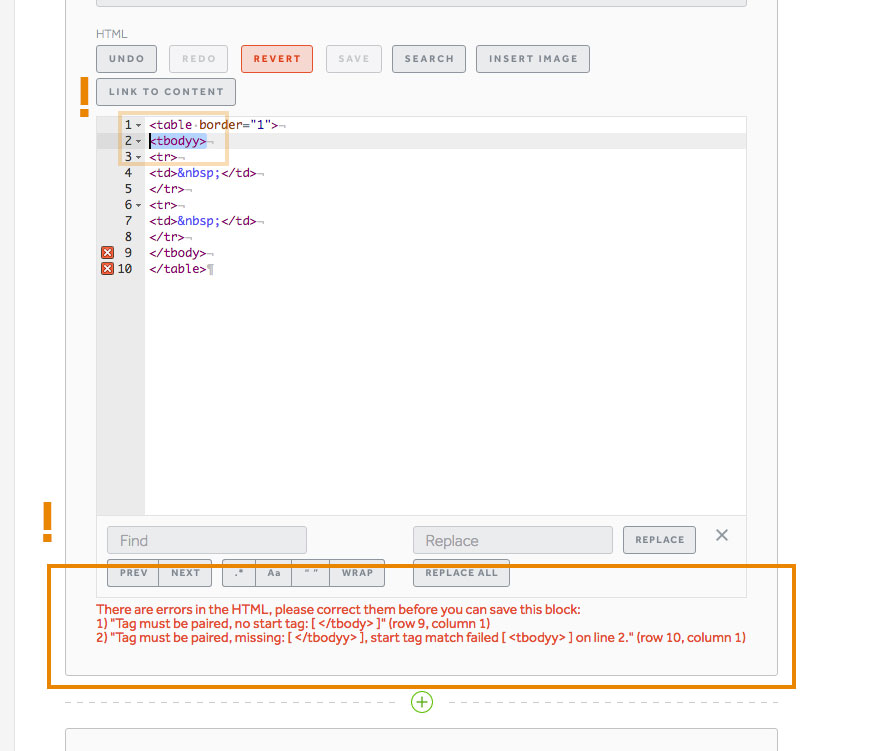The height and width of the screenshot is (751, 870).
Task: Revert HTML changes with REVERT button
Action: [277, 59]
